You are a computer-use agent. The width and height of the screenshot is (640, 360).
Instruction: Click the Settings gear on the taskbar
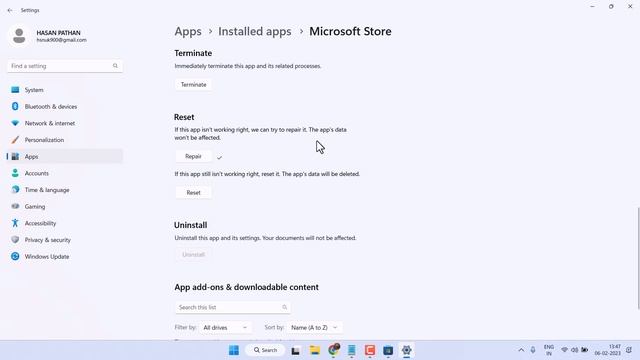coord(407,350)
